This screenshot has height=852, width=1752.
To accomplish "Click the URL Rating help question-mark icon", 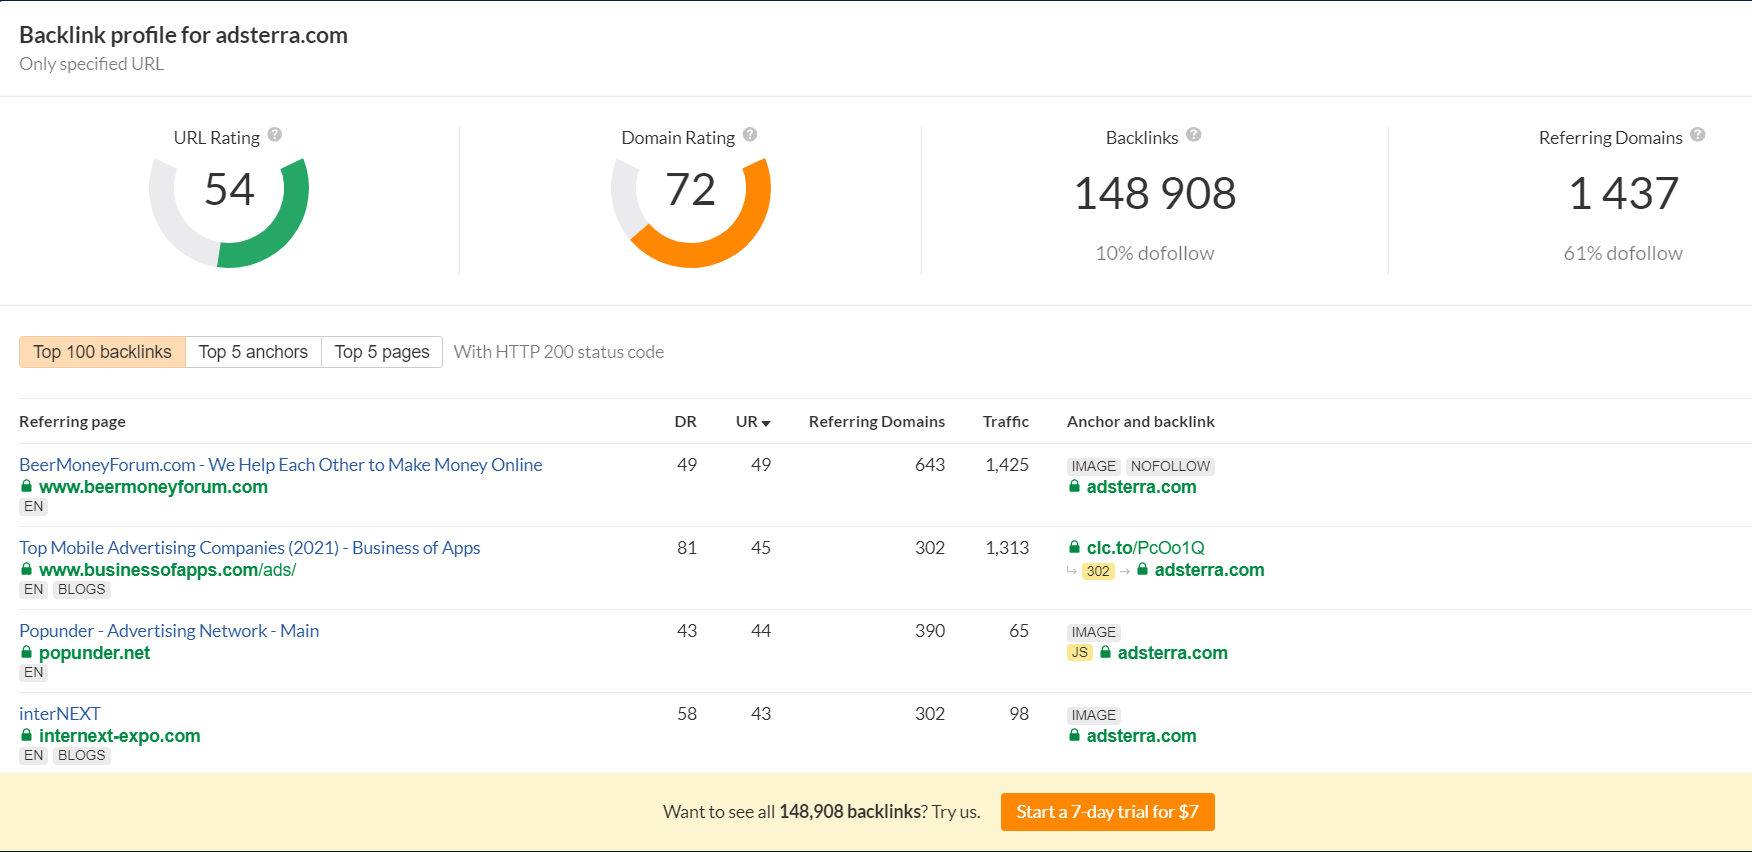I will click(x=275, y=135).
